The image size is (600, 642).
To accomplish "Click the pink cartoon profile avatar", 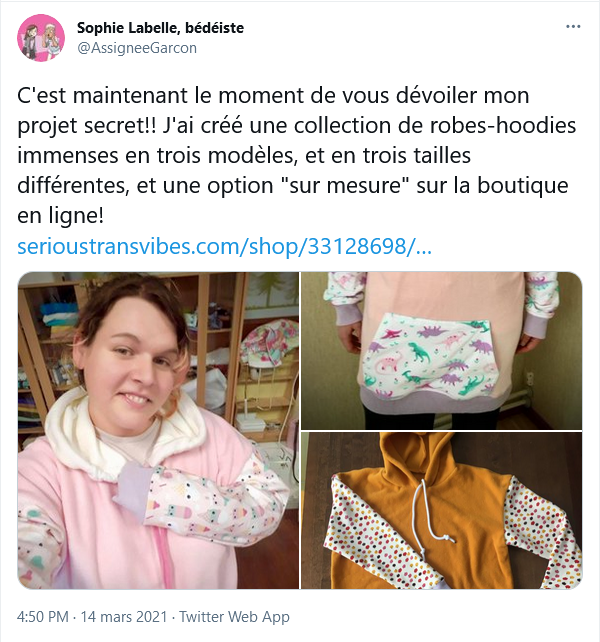I will tap(41, 38).
